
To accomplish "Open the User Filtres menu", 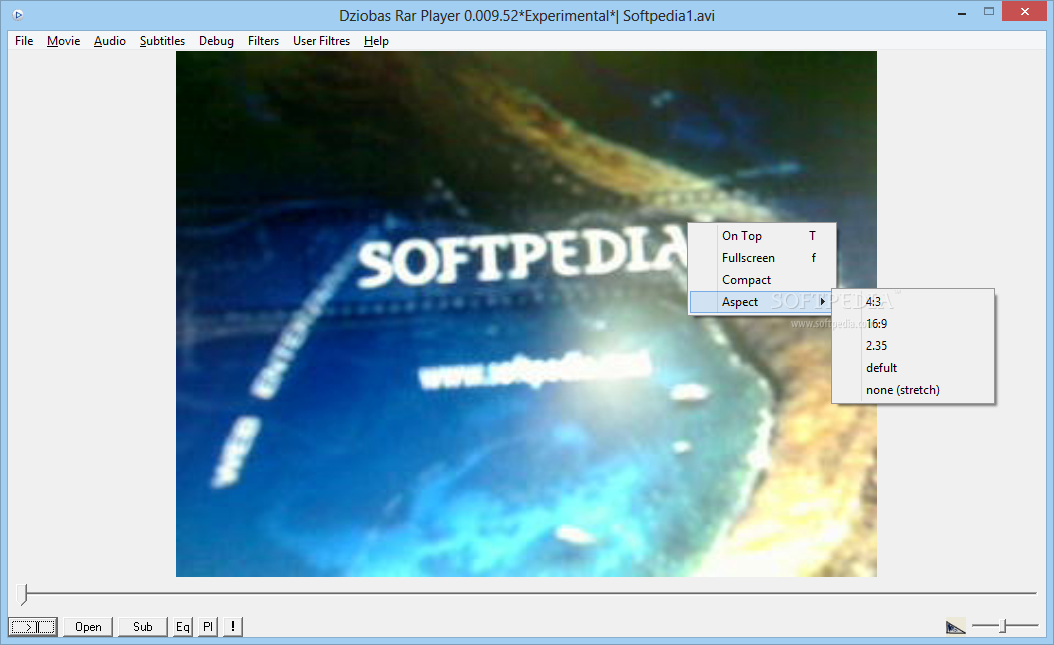I will (321, 41).
